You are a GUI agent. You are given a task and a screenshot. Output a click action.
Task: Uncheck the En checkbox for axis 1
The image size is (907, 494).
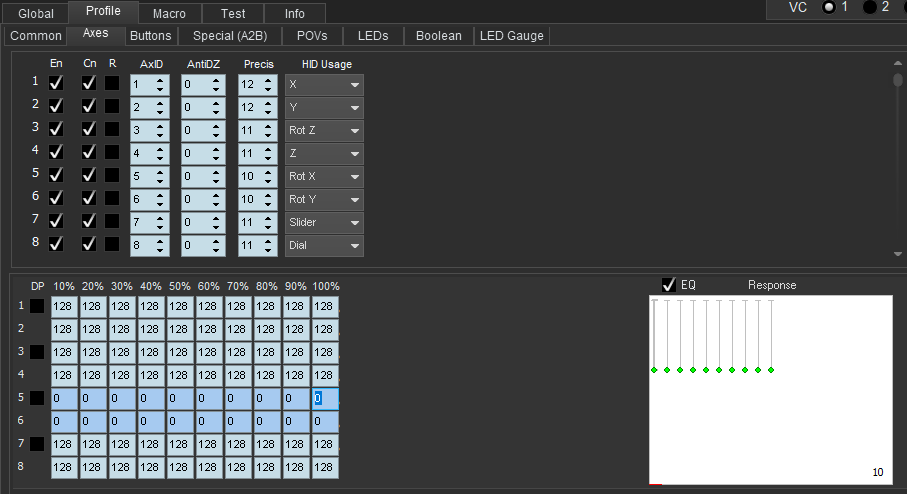(x=57, y=83)
